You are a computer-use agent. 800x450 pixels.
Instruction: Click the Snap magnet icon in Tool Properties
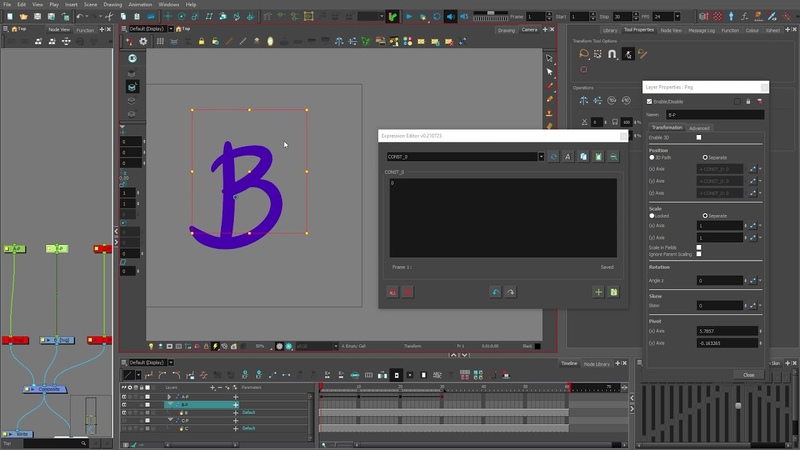point(613,54)
